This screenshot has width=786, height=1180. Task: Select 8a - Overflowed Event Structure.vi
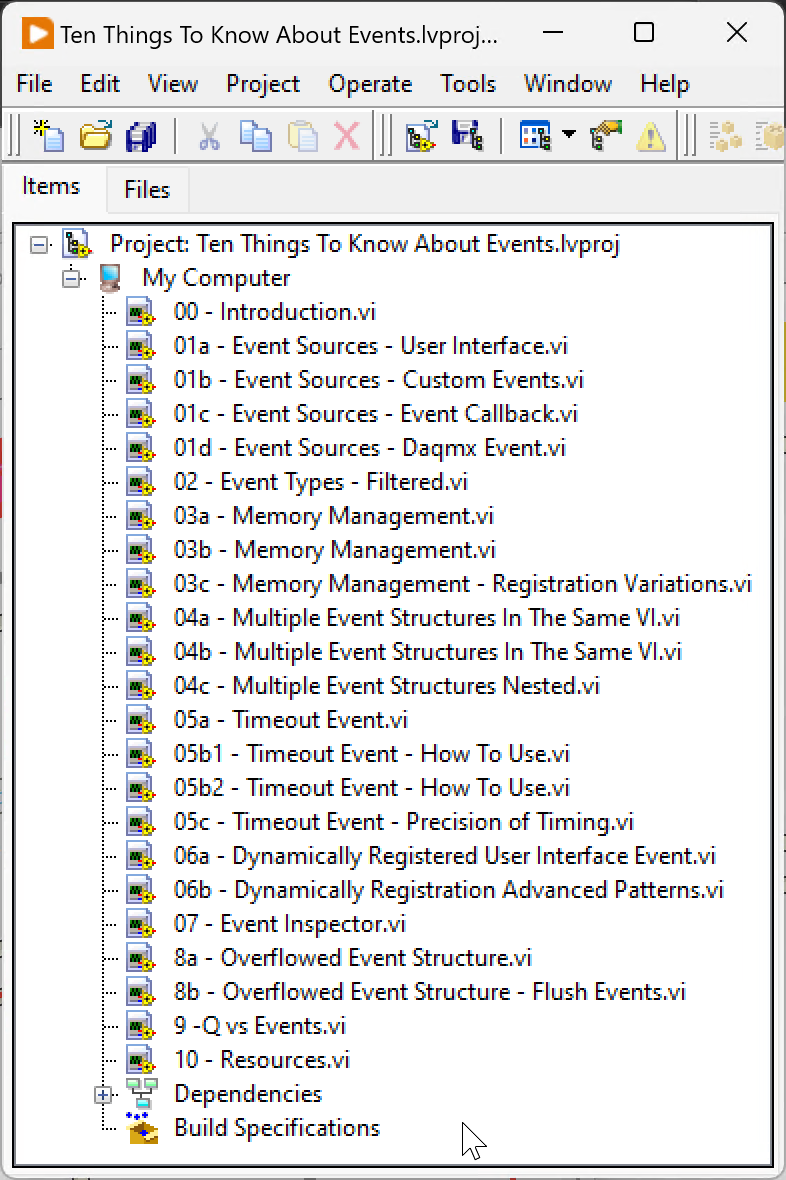(353, 957)
